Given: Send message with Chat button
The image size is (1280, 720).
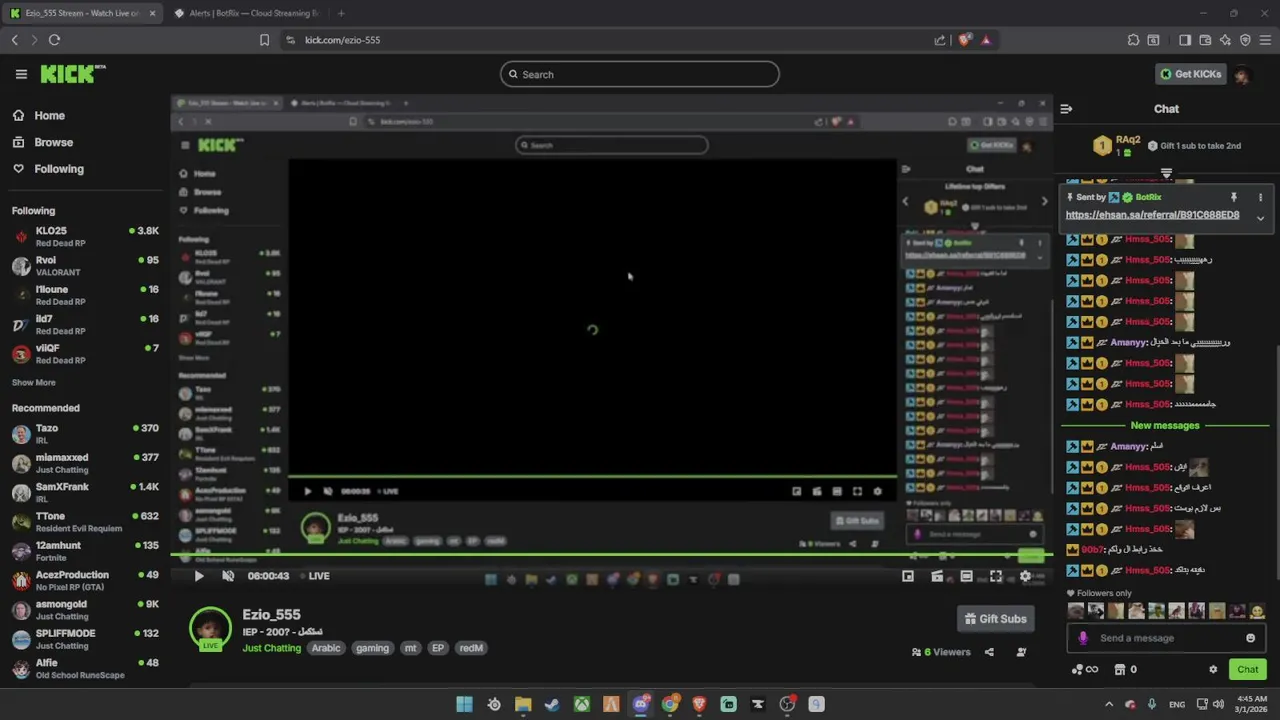Looking at the screenshot, I should pos(1247,670).
